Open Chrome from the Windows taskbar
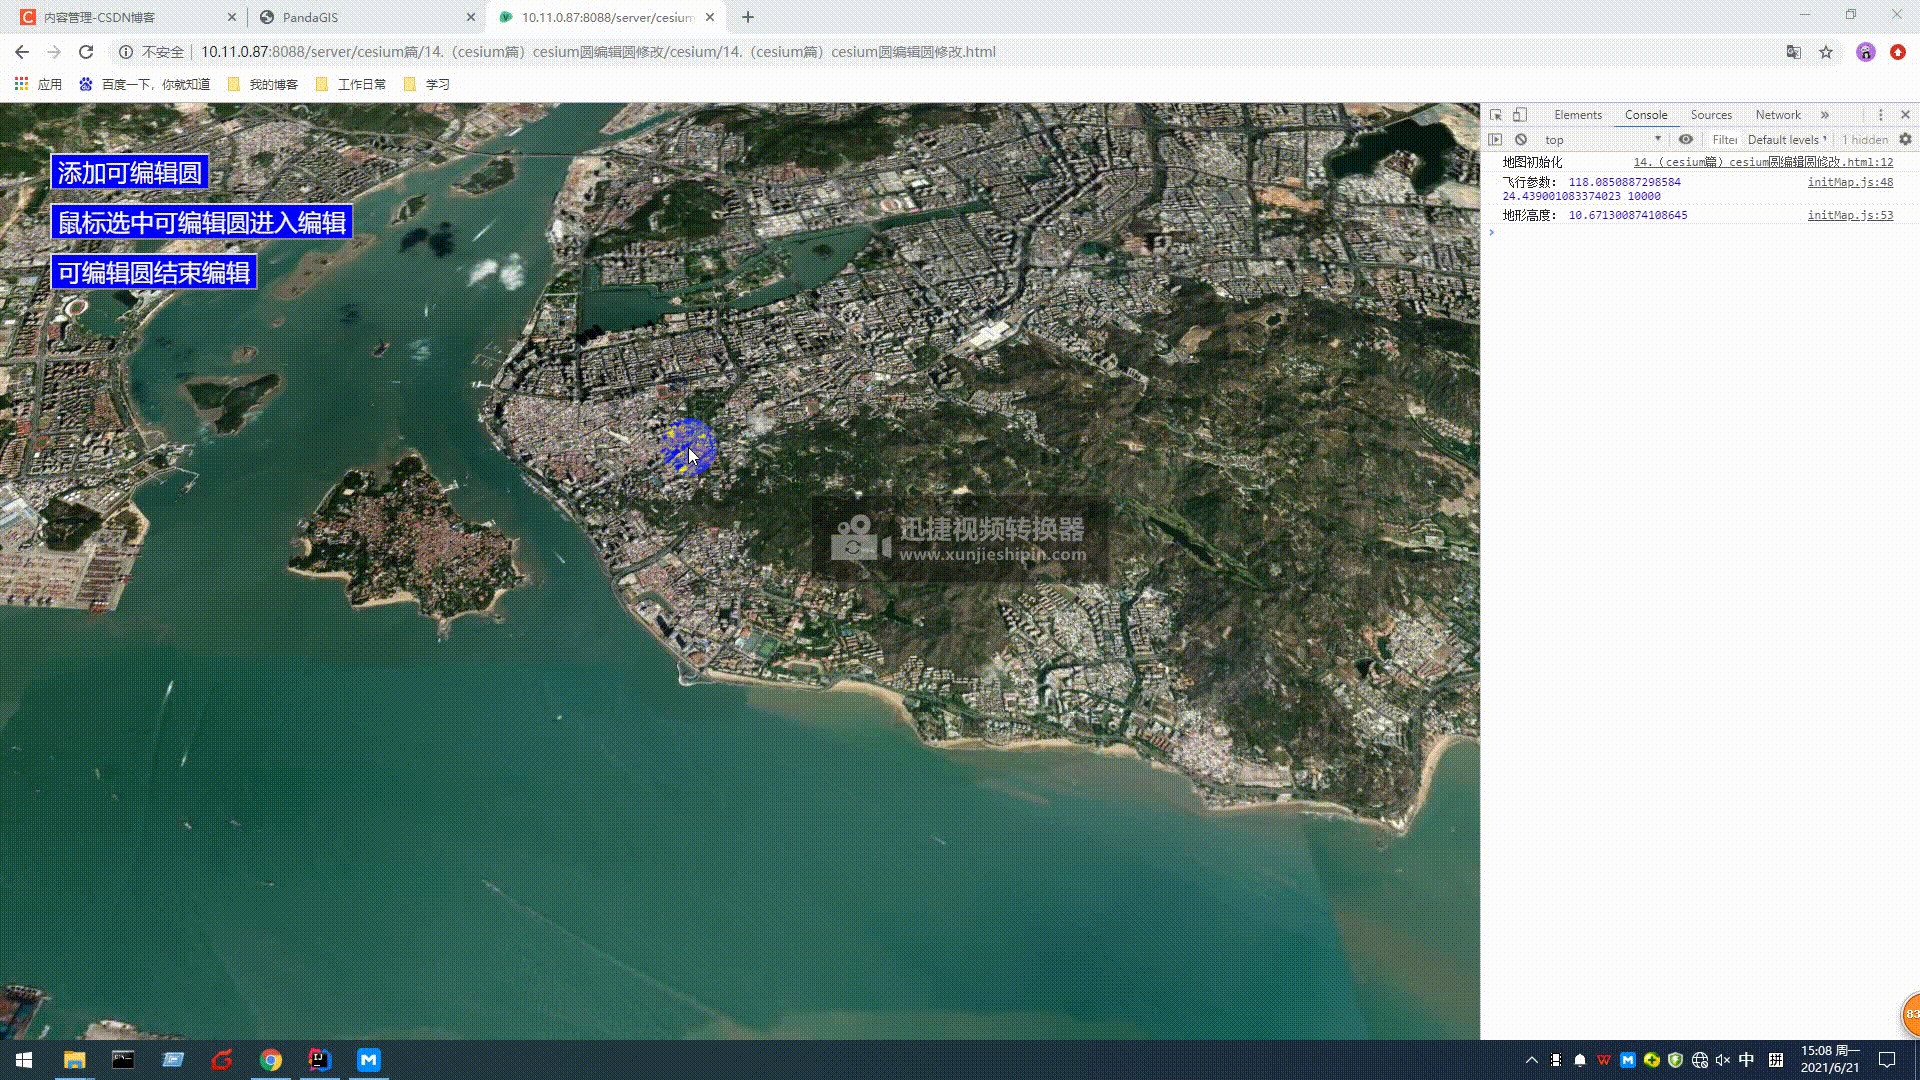 271,1060
